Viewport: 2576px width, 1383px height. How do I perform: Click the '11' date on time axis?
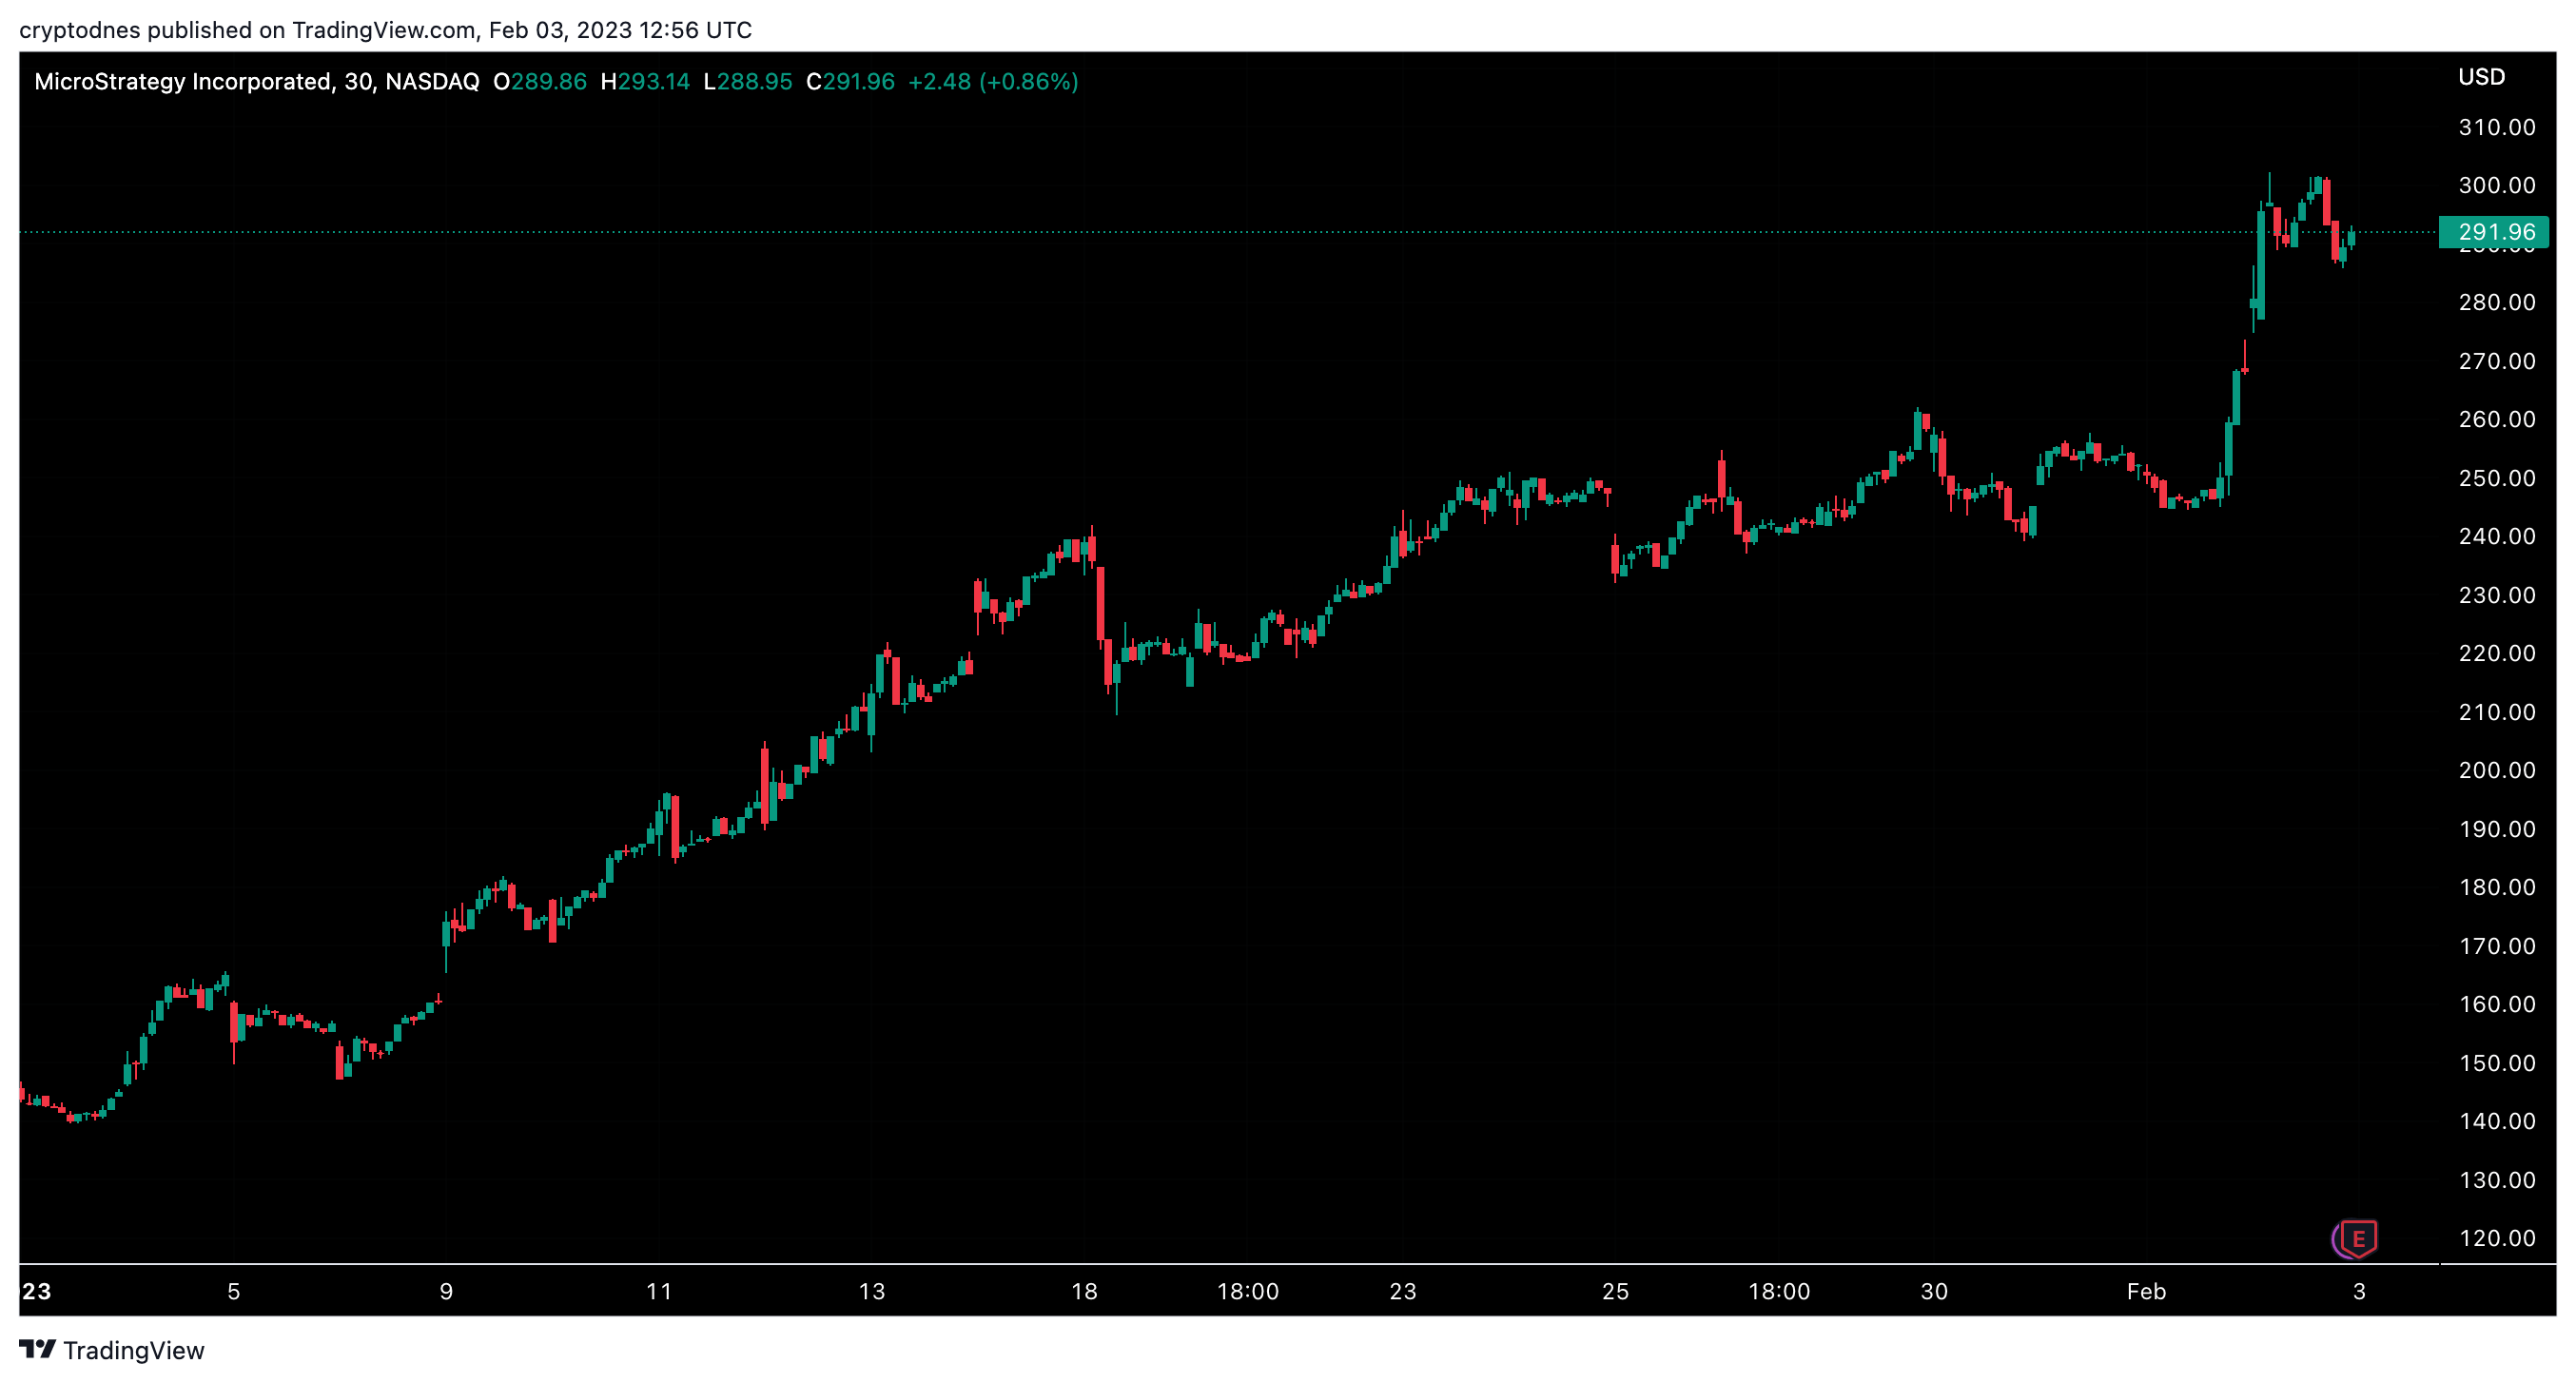pos(659,1291)
